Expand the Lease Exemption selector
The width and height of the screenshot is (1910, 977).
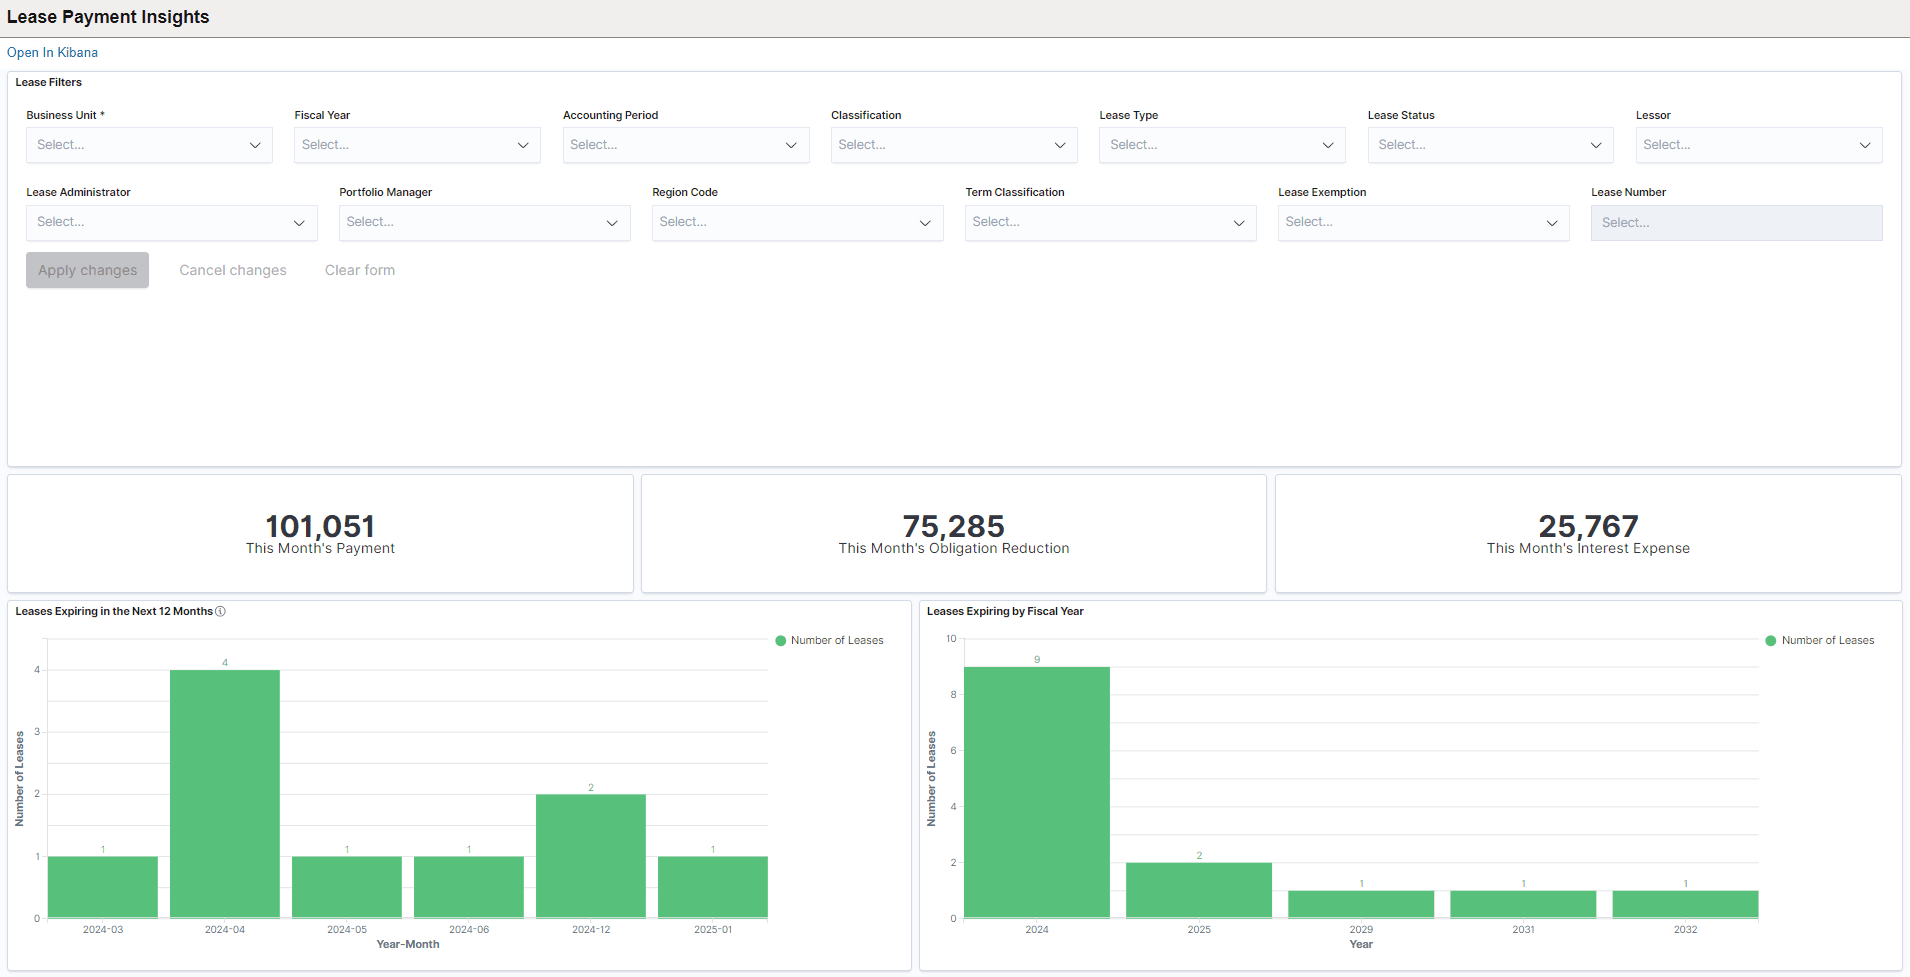coord(1423,222)
